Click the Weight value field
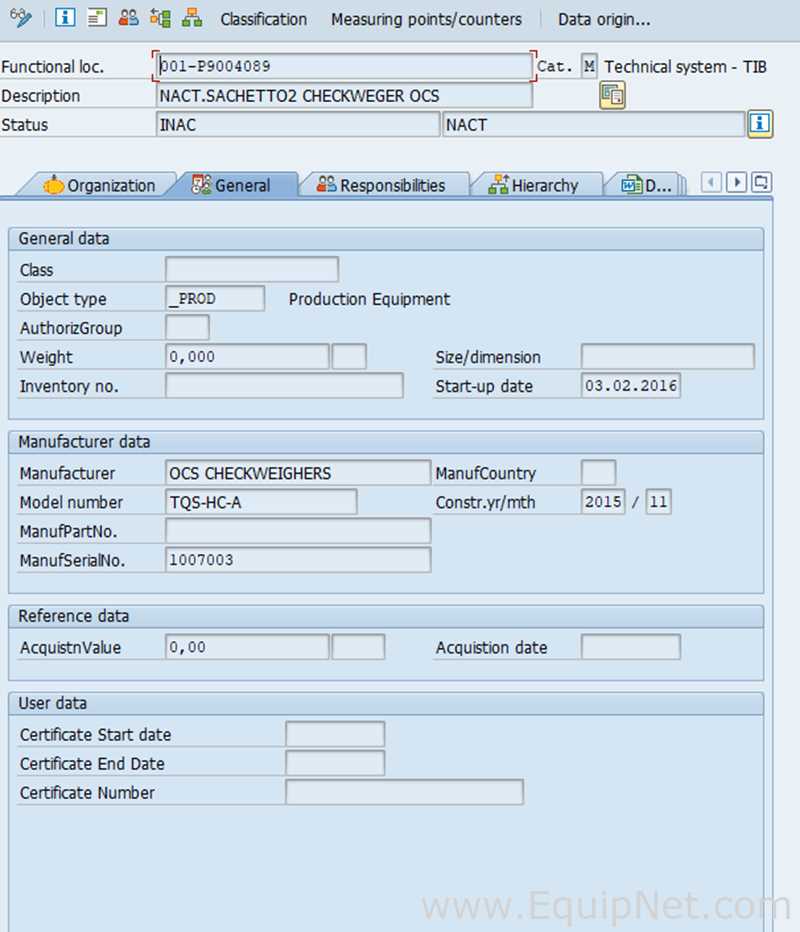 [x=247, y=357]
